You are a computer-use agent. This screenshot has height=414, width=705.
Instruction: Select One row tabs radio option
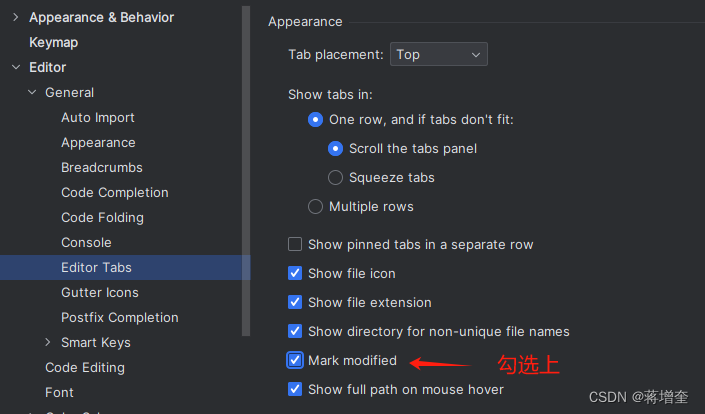(x=315, y=120)
